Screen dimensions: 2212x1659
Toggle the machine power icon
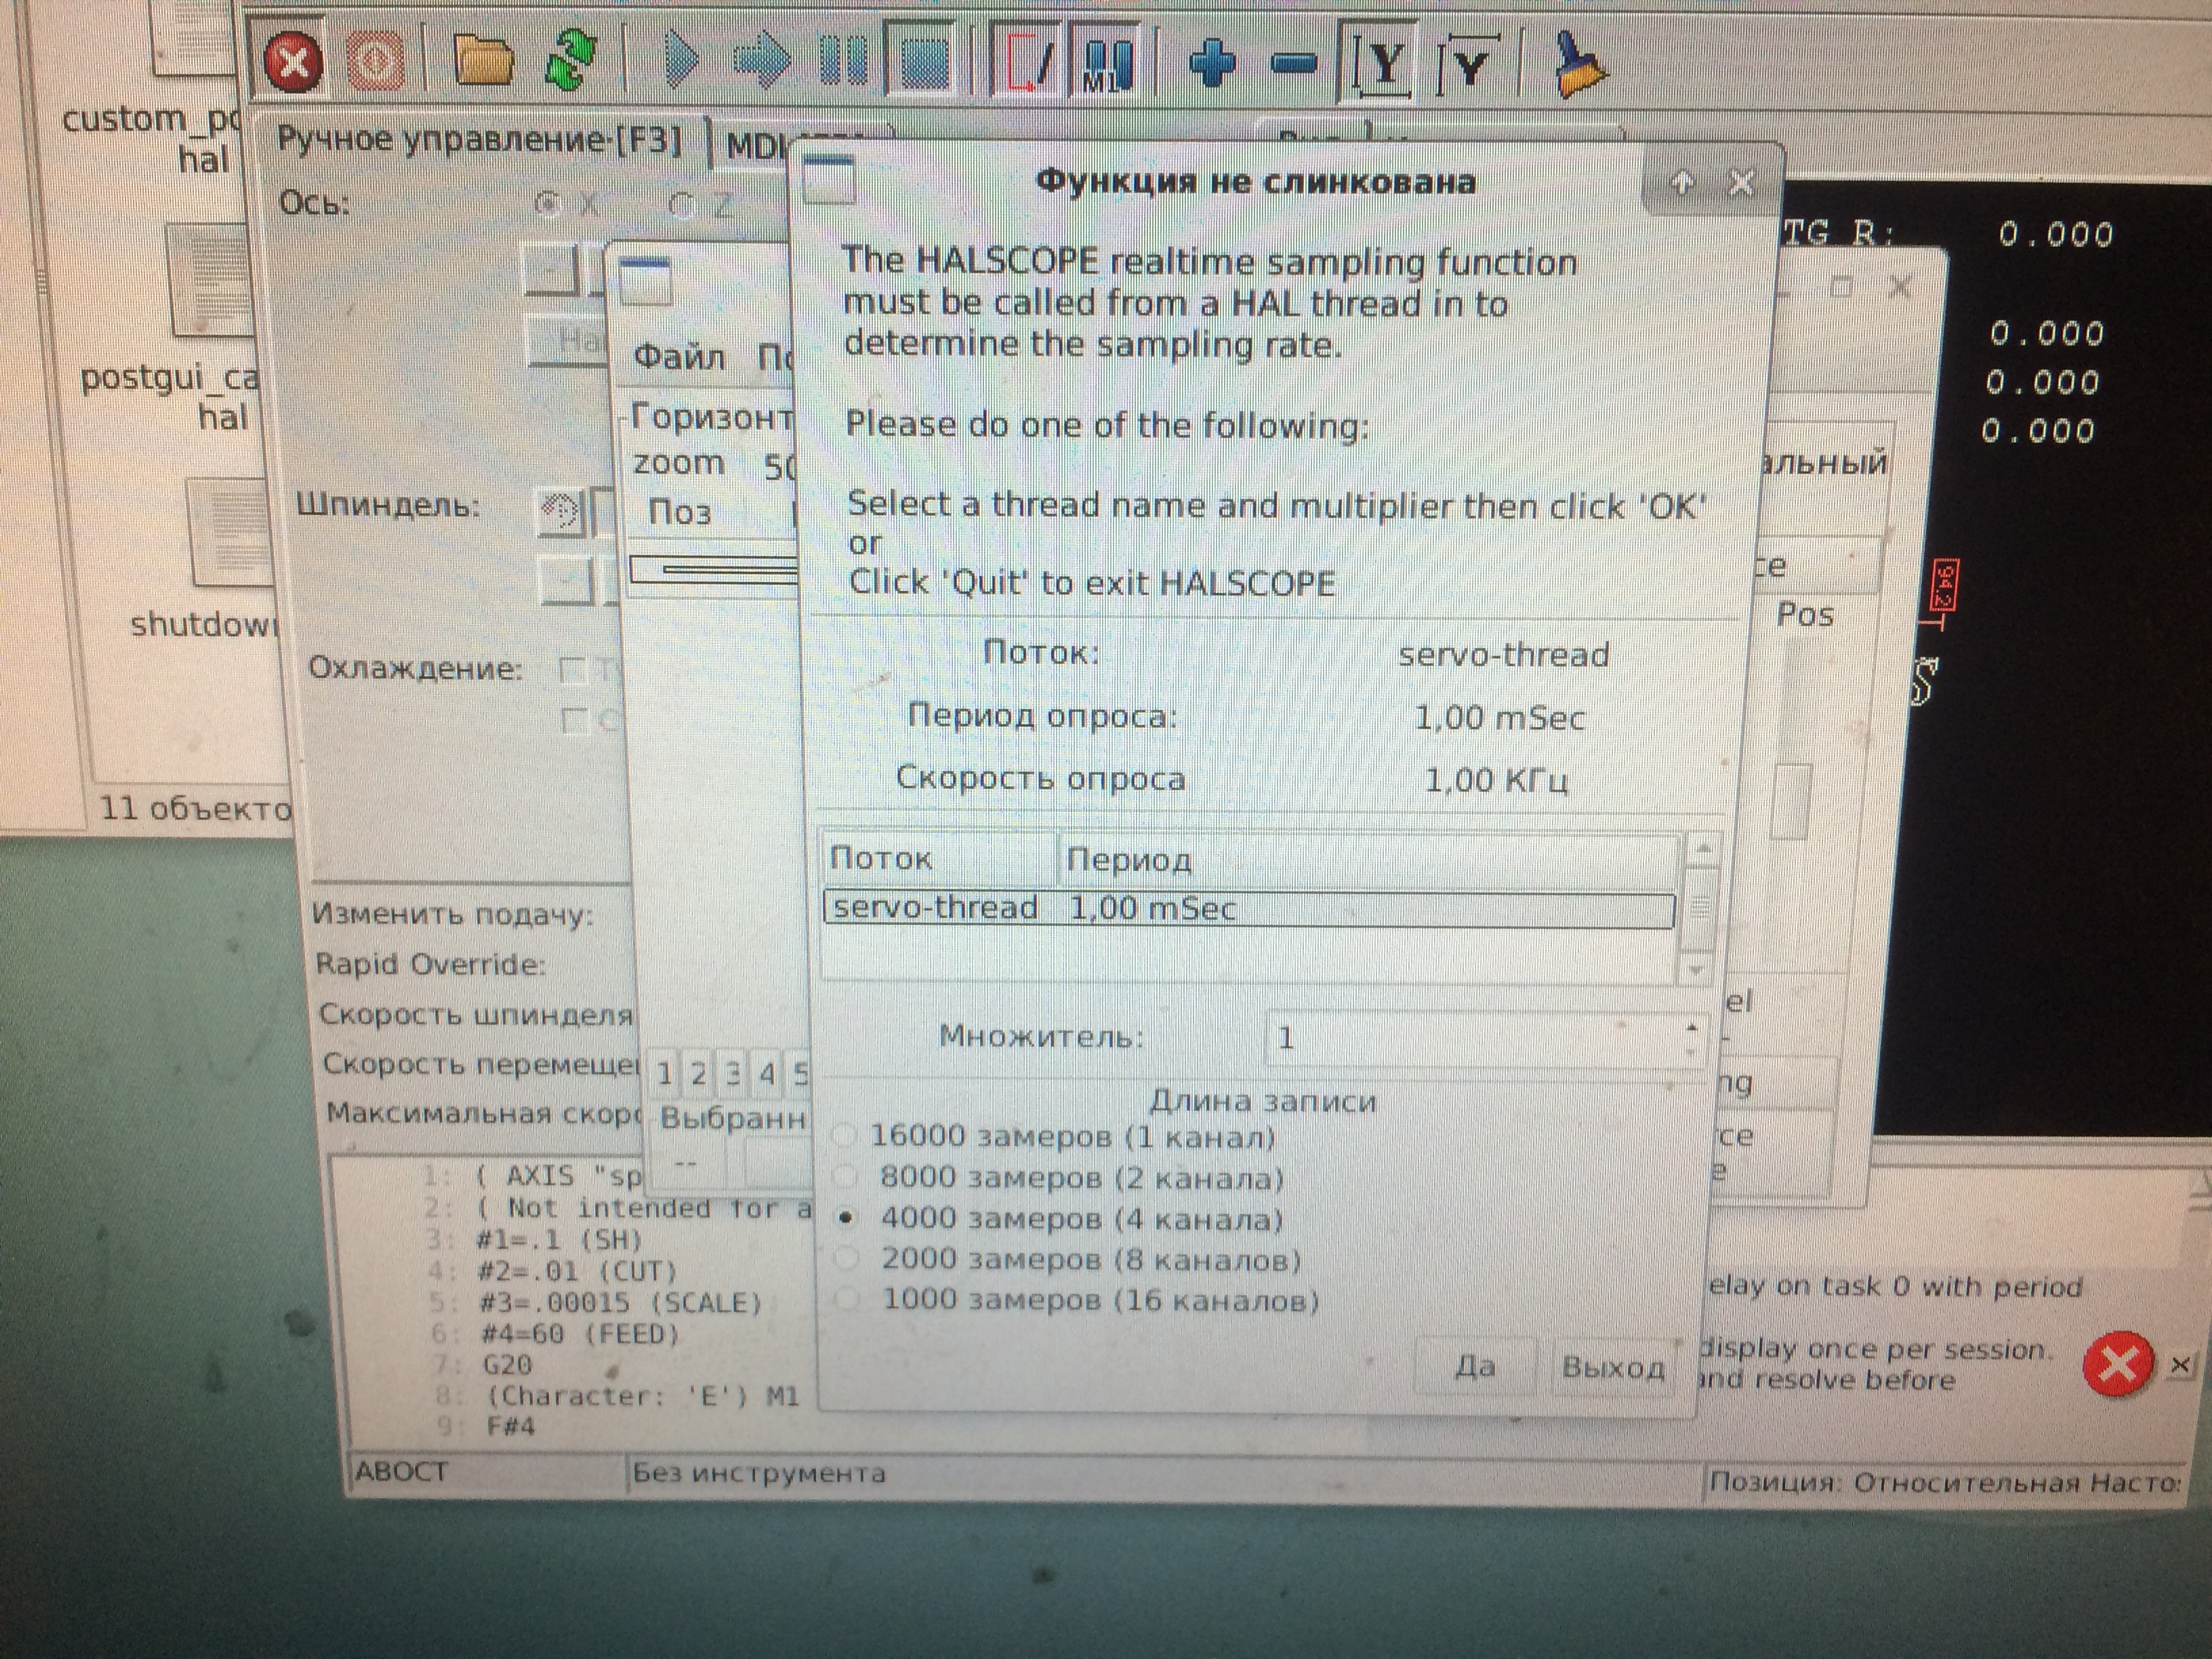tap(375, 62)
